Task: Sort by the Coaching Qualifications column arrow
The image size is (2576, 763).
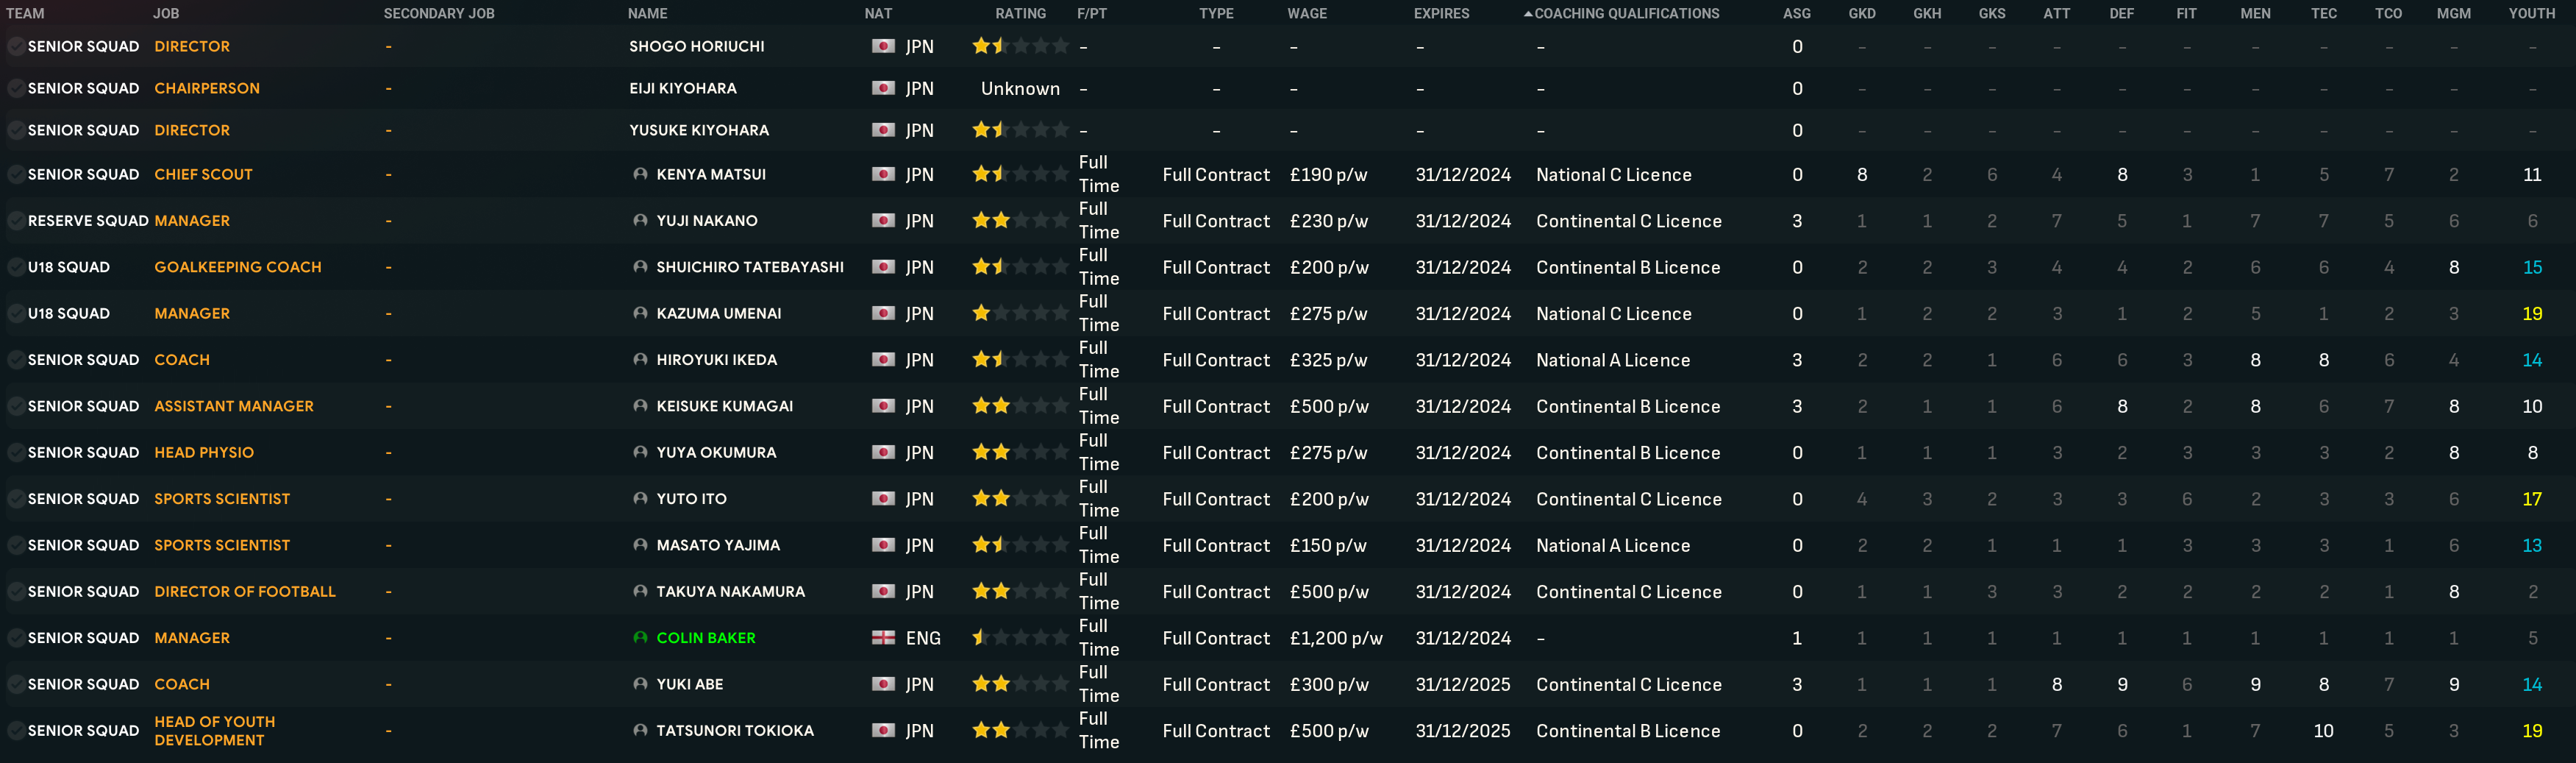Action: (x=1527, y=14)
